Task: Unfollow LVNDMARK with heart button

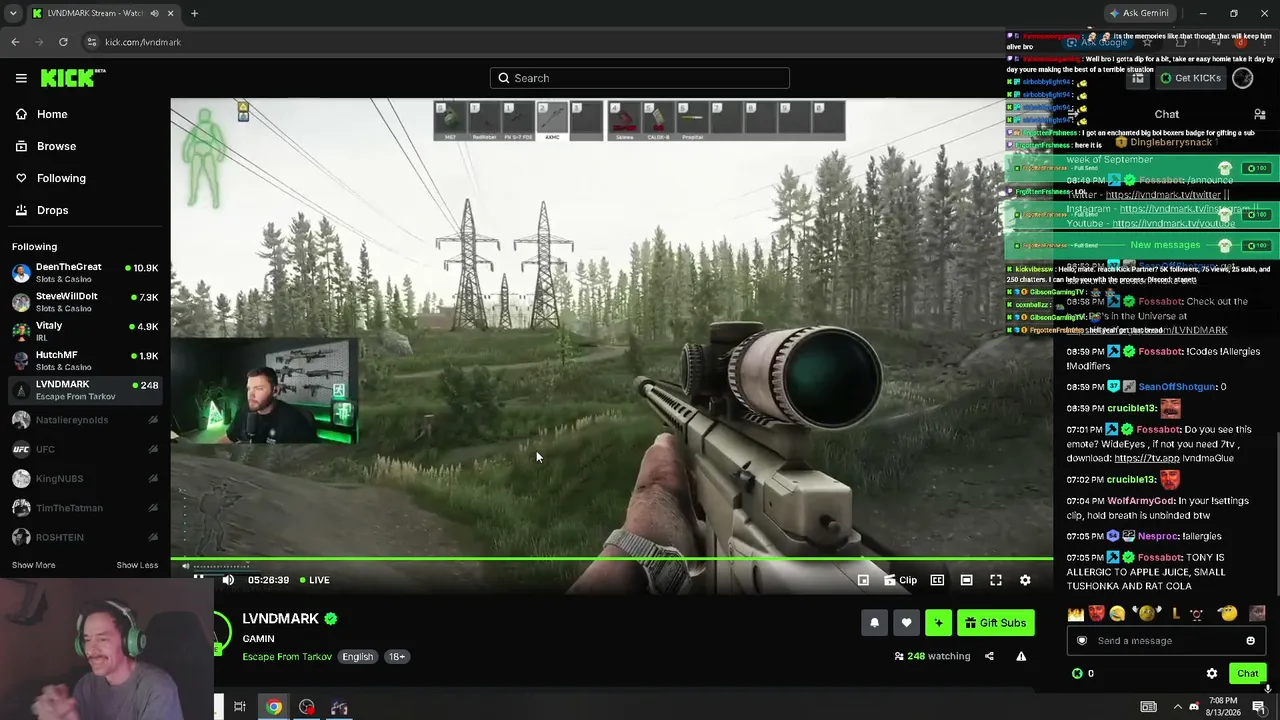Action: [x=906, y=623]
